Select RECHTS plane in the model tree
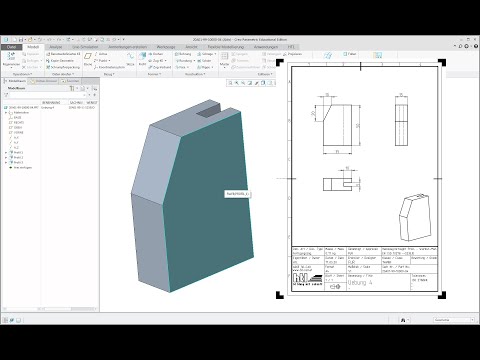 tap(16, 123)
